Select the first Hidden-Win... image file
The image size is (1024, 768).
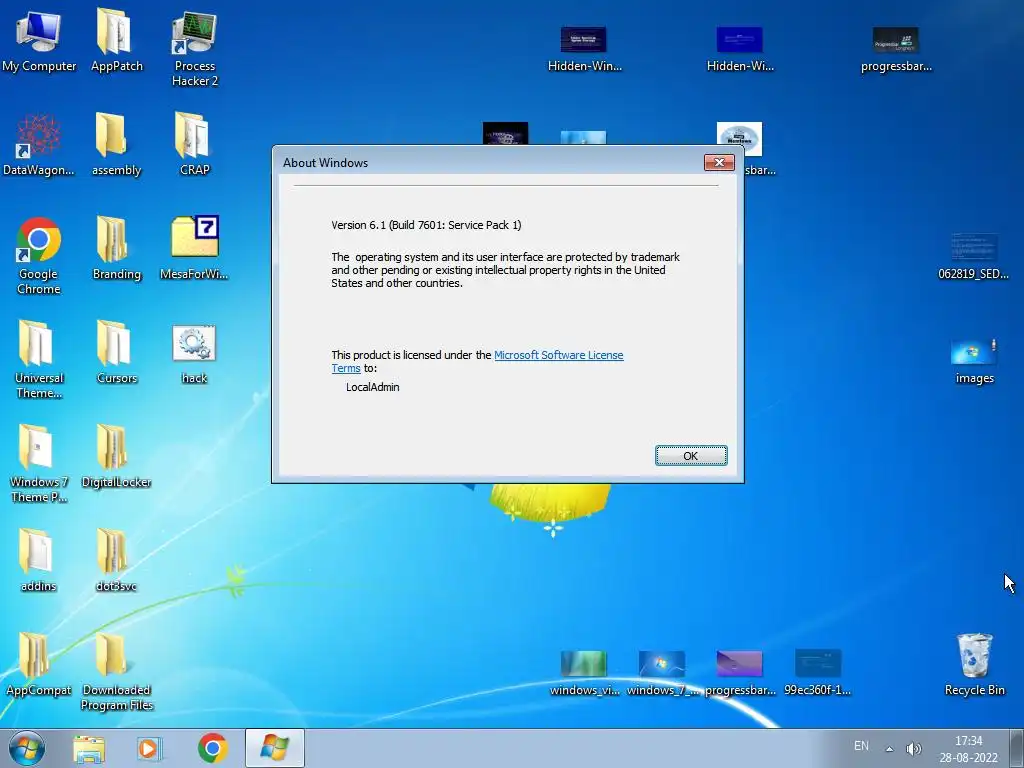click(584, 49)
